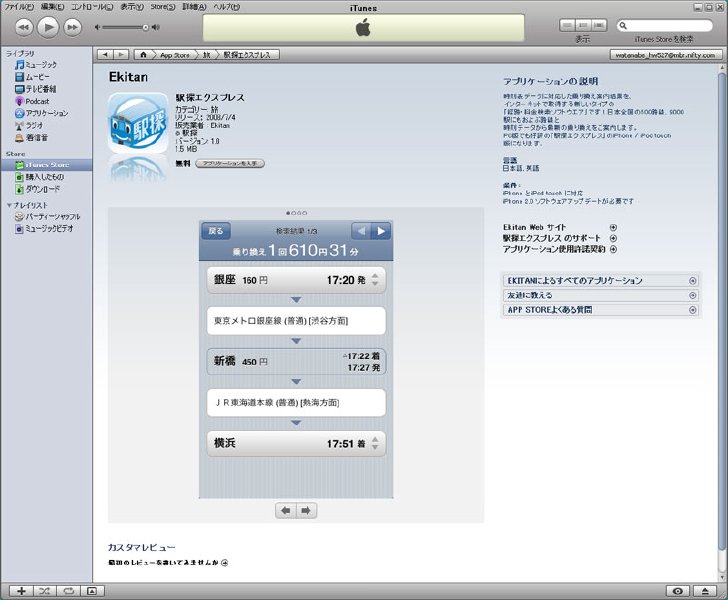Select 着信音 in the library sidebar
The width and height of the screenshot is (728, 600).
[31, 137]
